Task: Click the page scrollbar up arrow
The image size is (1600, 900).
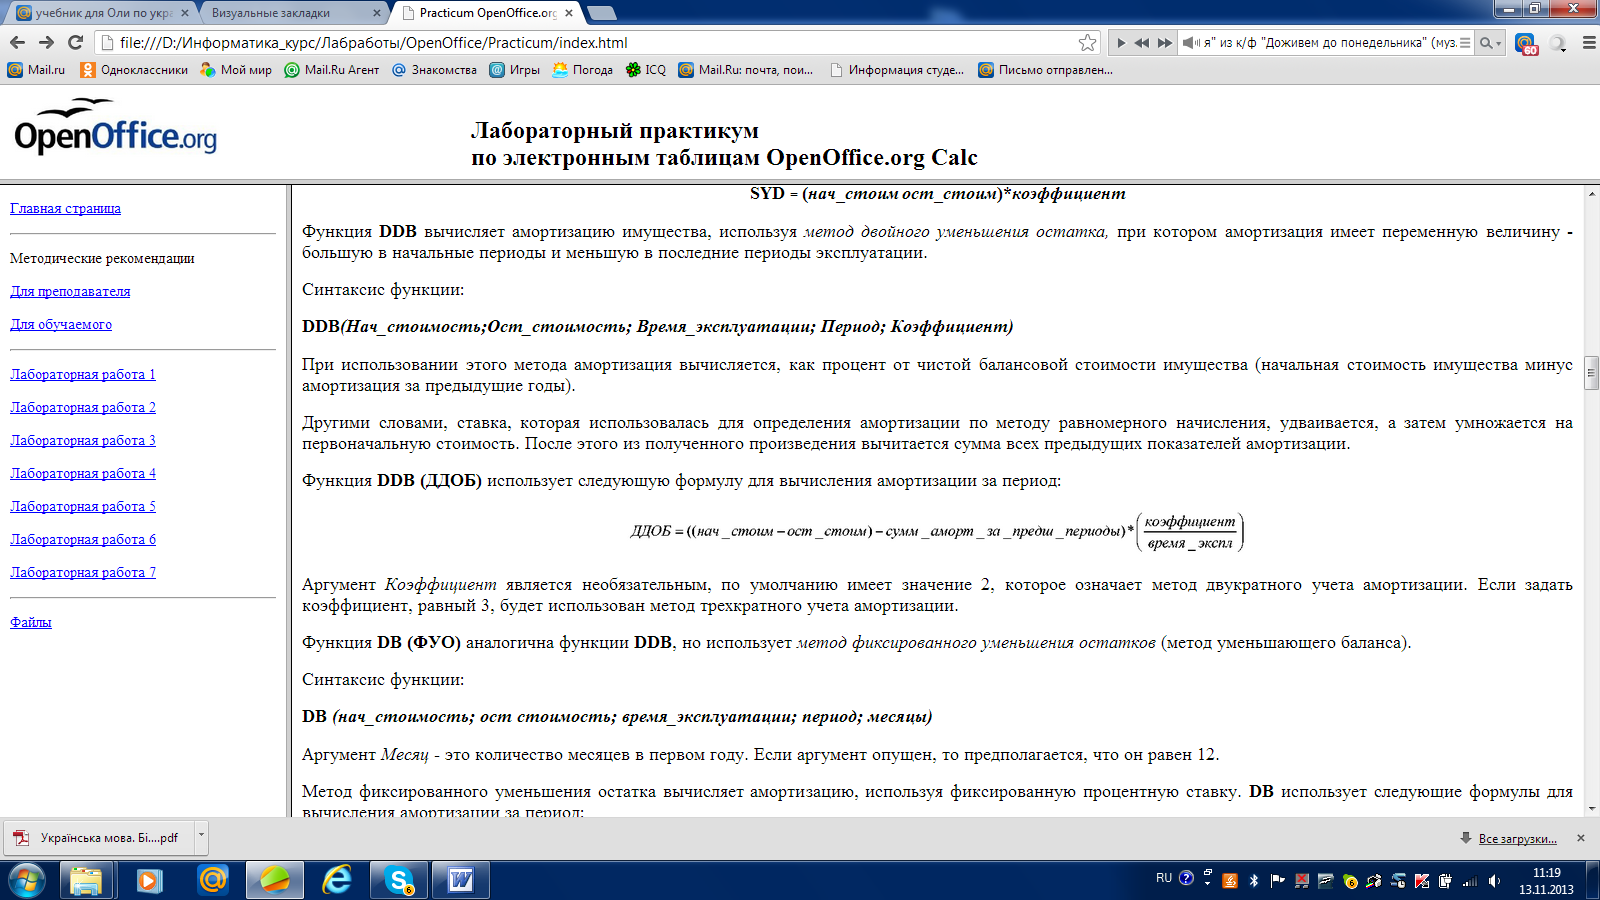Action: pos(1591,193)
